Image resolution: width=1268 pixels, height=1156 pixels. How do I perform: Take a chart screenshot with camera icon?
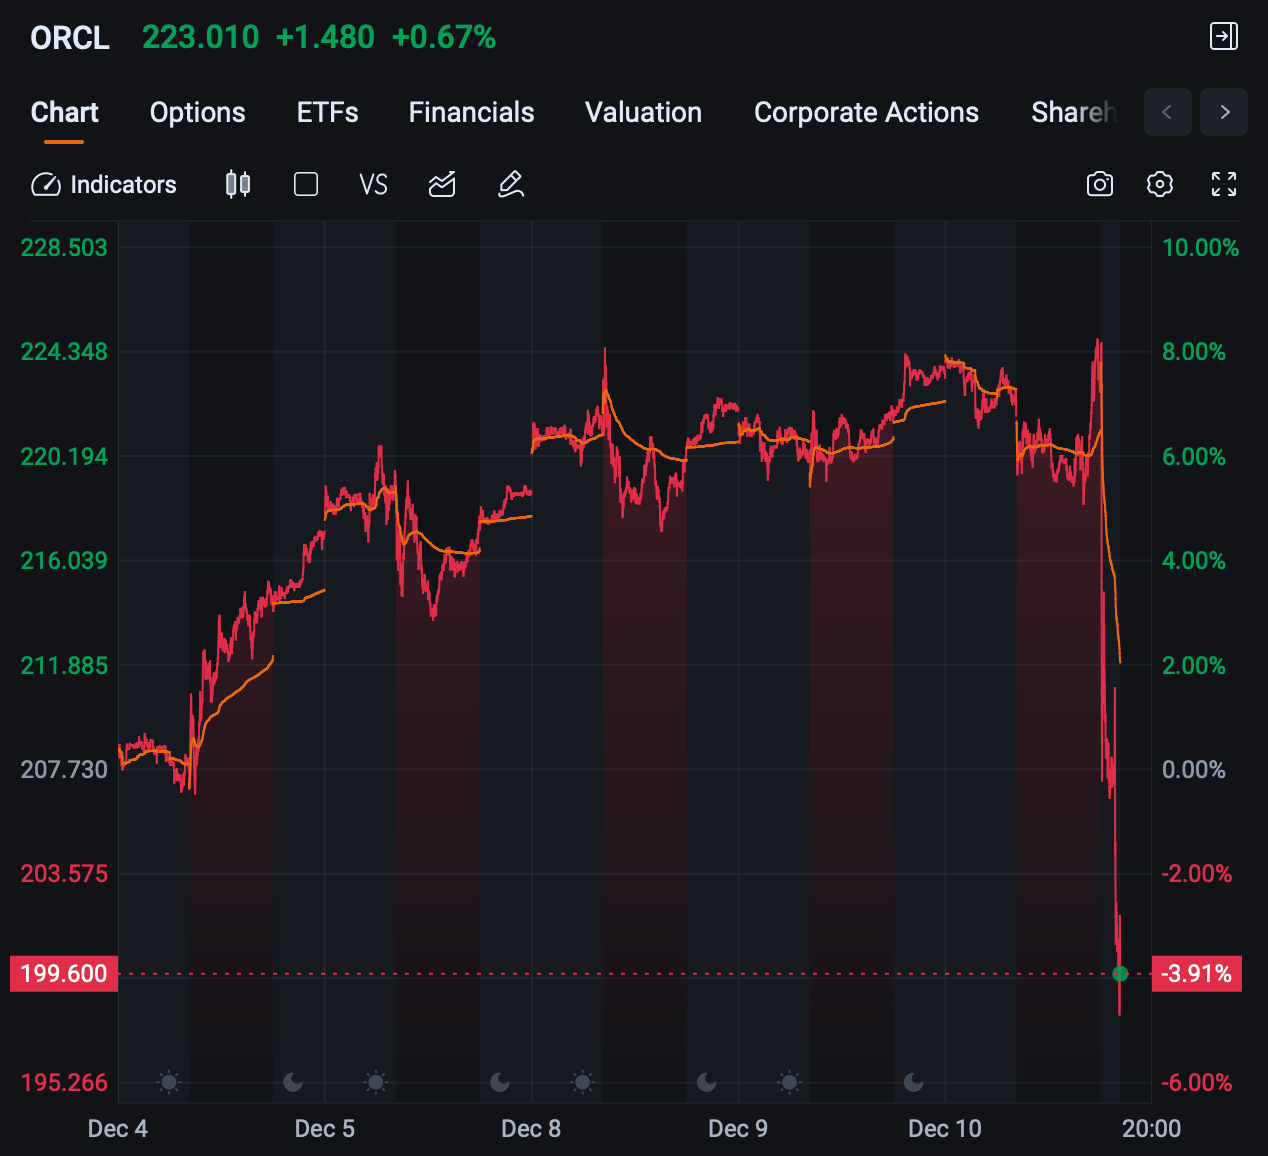[1100, 184]
